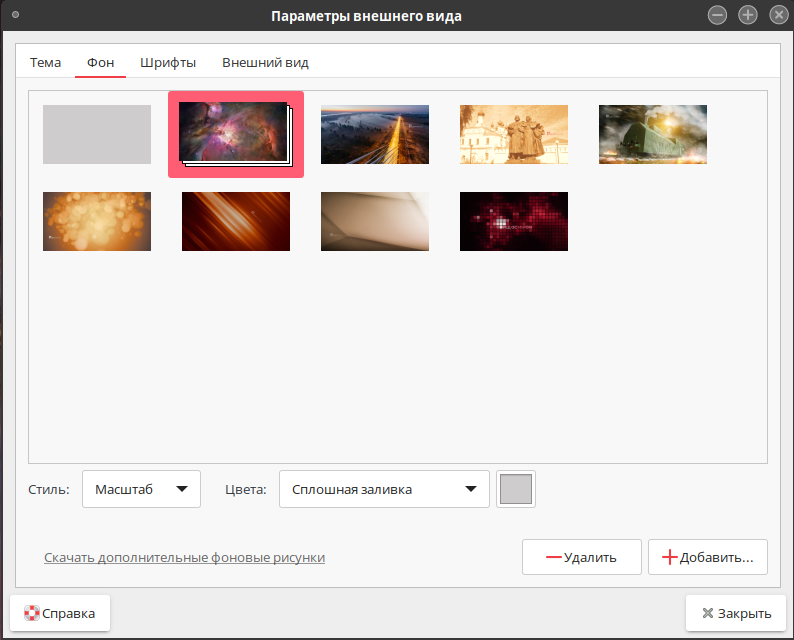This screenshot has width=794, height=640.
Task: Open the Шрифты tab
Action: [x=168, y=62]
